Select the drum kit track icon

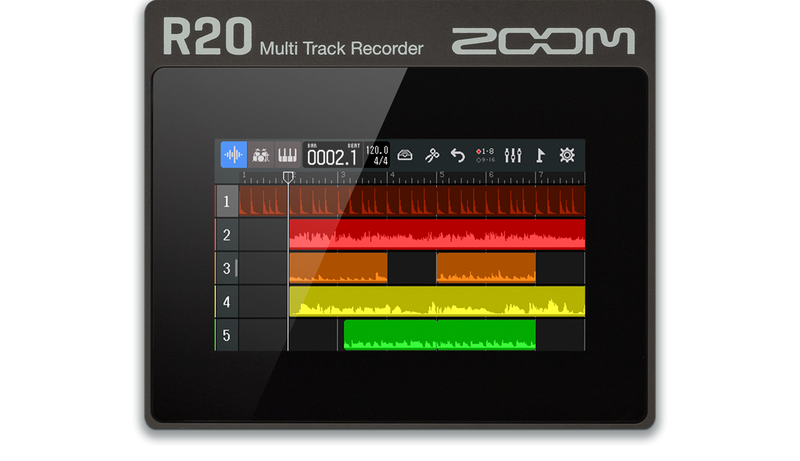(x=261, y=155)
